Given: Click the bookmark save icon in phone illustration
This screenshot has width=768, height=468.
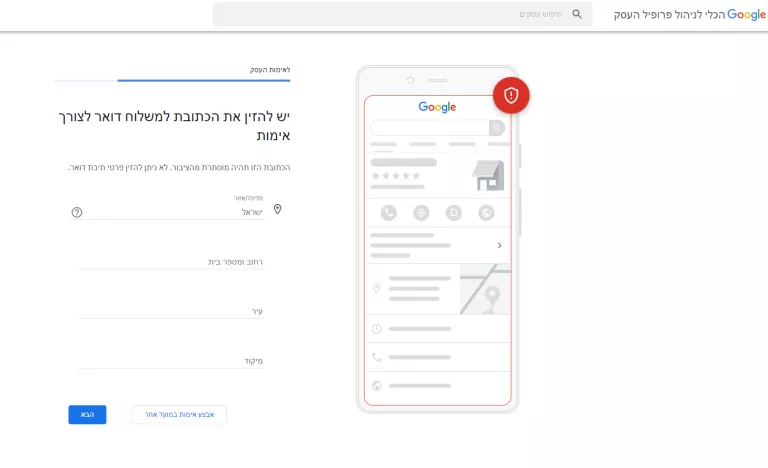Looking at the screenshot, I should tap(454, 213).
